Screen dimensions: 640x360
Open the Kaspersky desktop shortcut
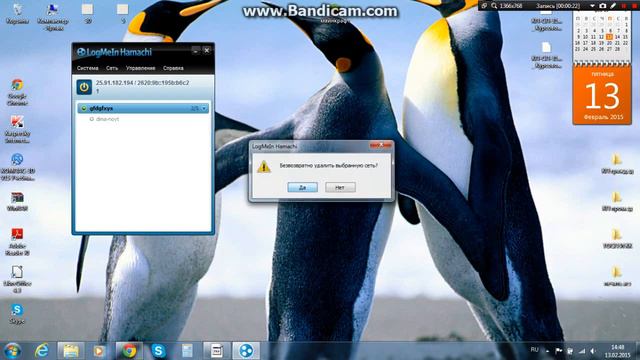pyautogui.click(x=17, y=129)
